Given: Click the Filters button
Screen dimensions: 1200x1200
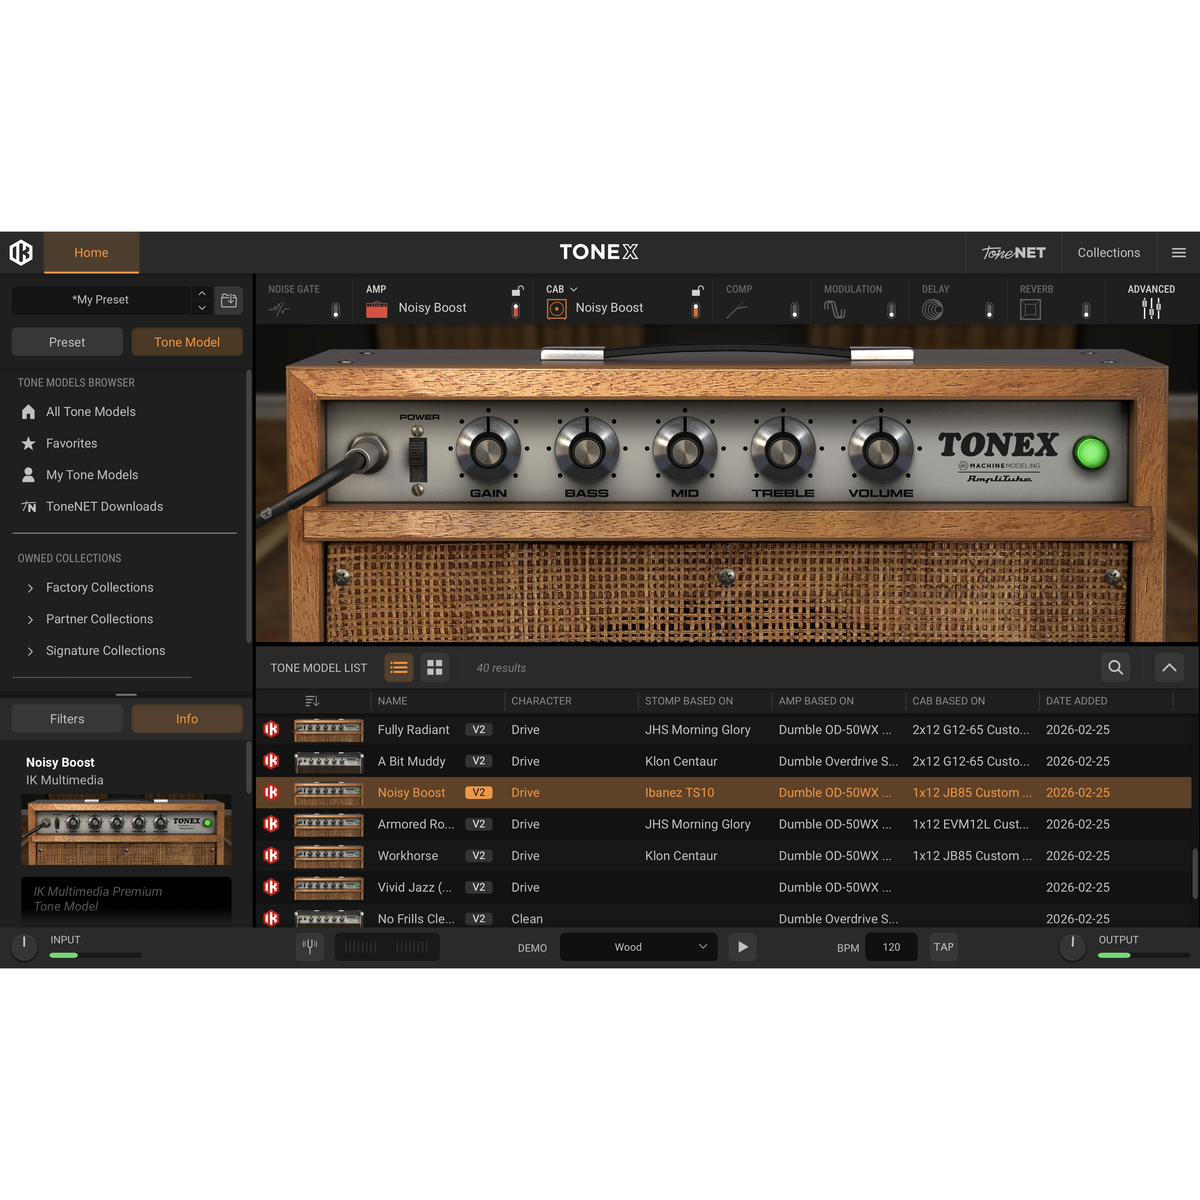Looking at the screenshot, I should 67,719.
